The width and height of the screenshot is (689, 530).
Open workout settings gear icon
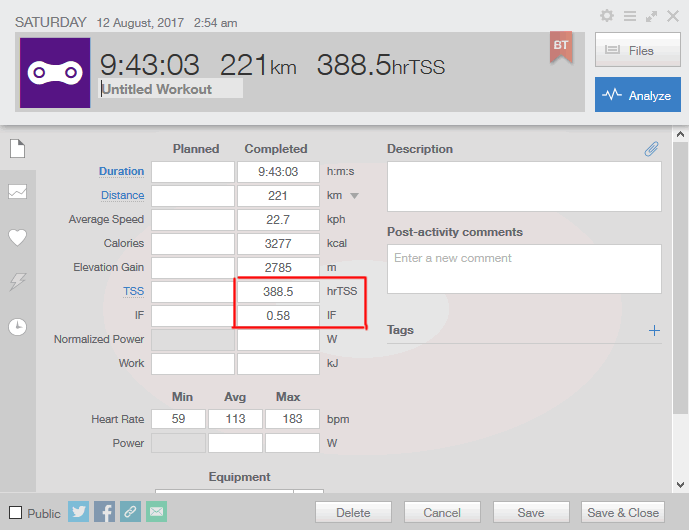607,16
